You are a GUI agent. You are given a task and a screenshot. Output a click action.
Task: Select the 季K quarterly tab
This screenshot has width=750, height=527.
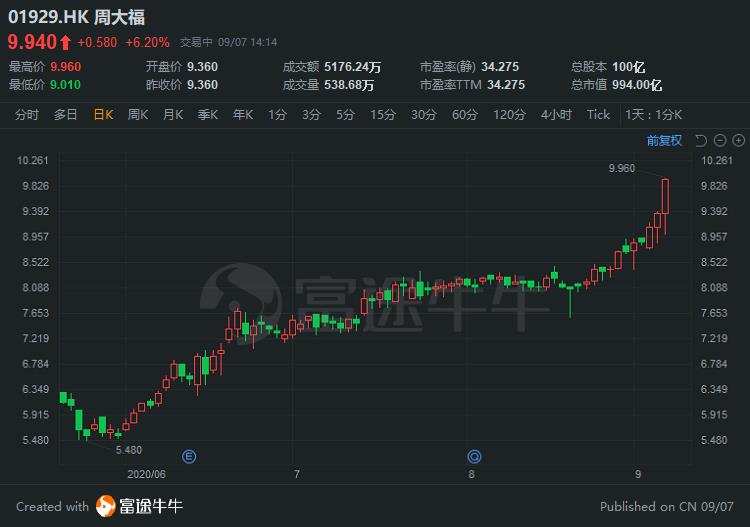click(208, 115)
